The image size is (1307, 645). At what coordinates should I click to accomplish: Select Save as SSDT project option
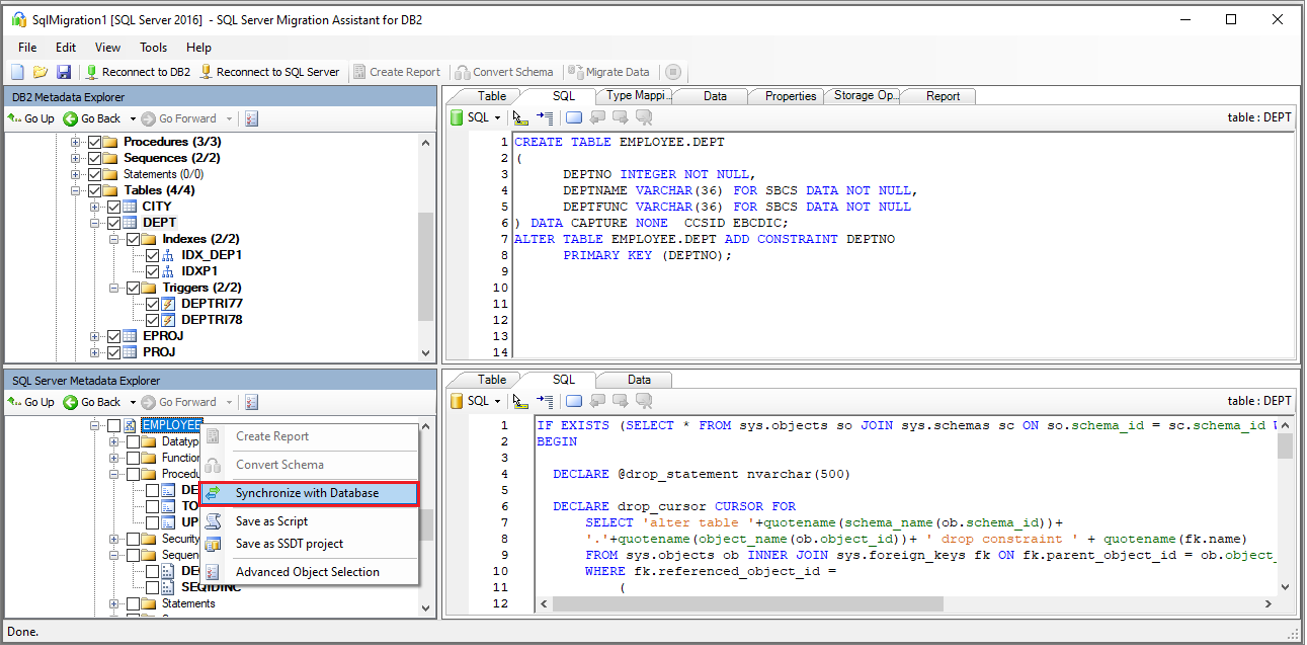289,544
